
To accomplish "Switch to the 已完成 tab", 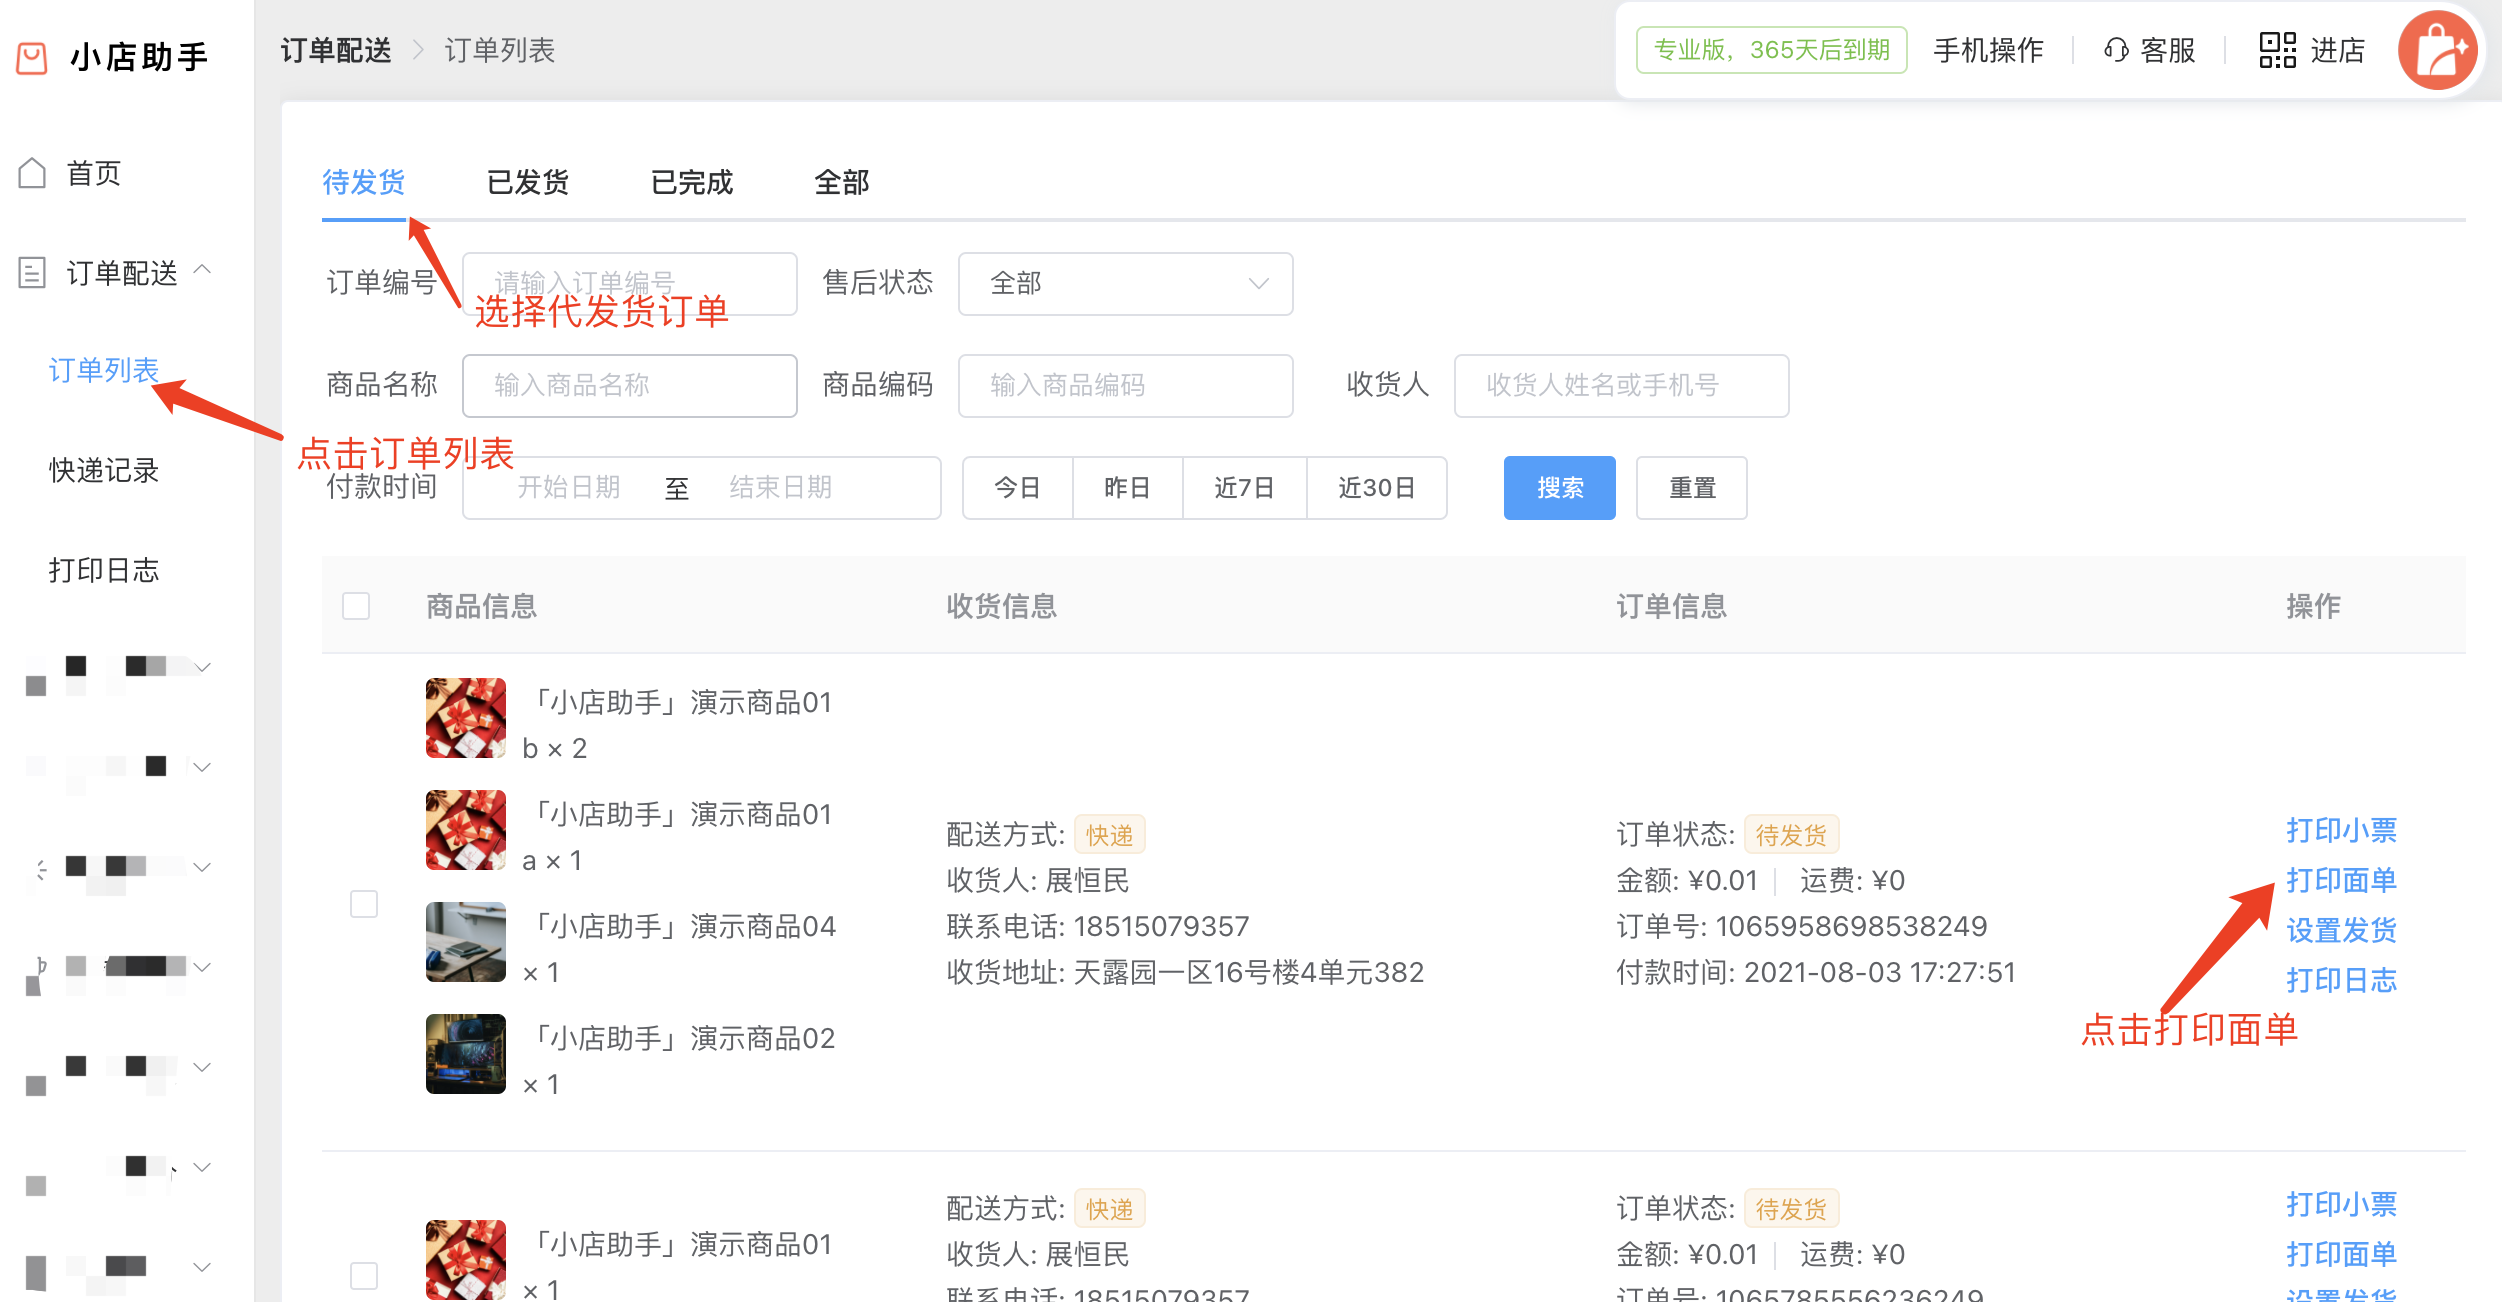I will (x=691, y=183).
